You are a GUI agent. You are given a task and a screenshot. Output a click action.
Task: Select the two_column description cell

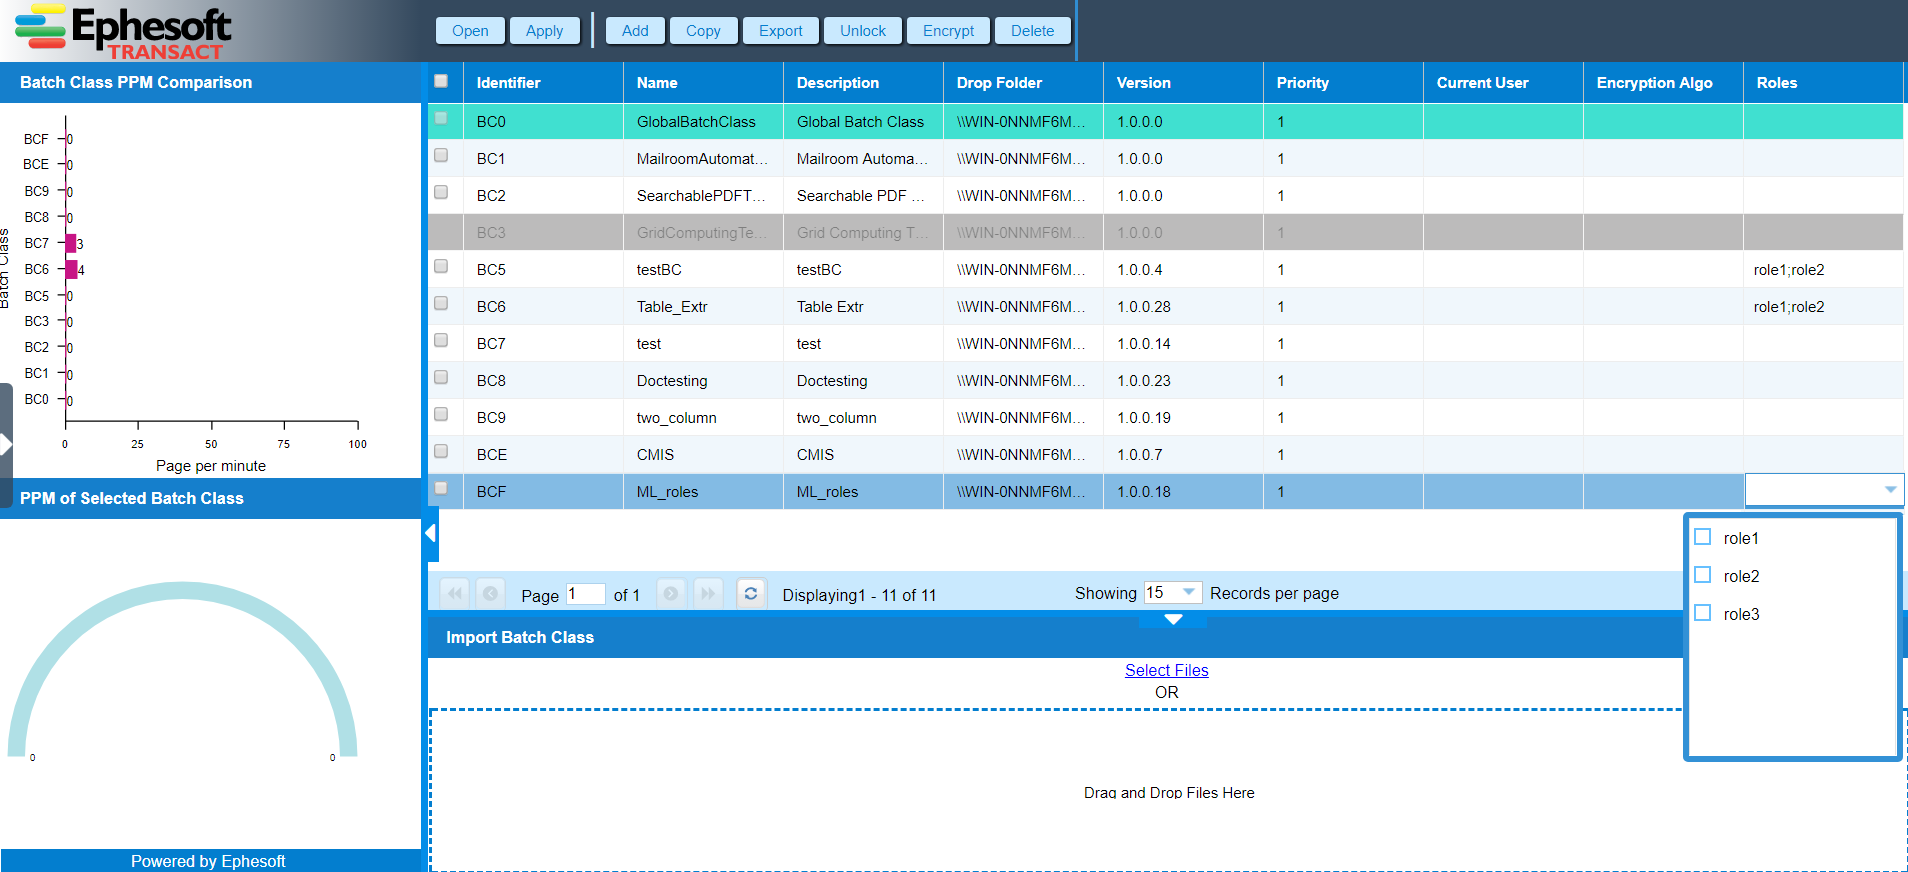pos(863,417)
